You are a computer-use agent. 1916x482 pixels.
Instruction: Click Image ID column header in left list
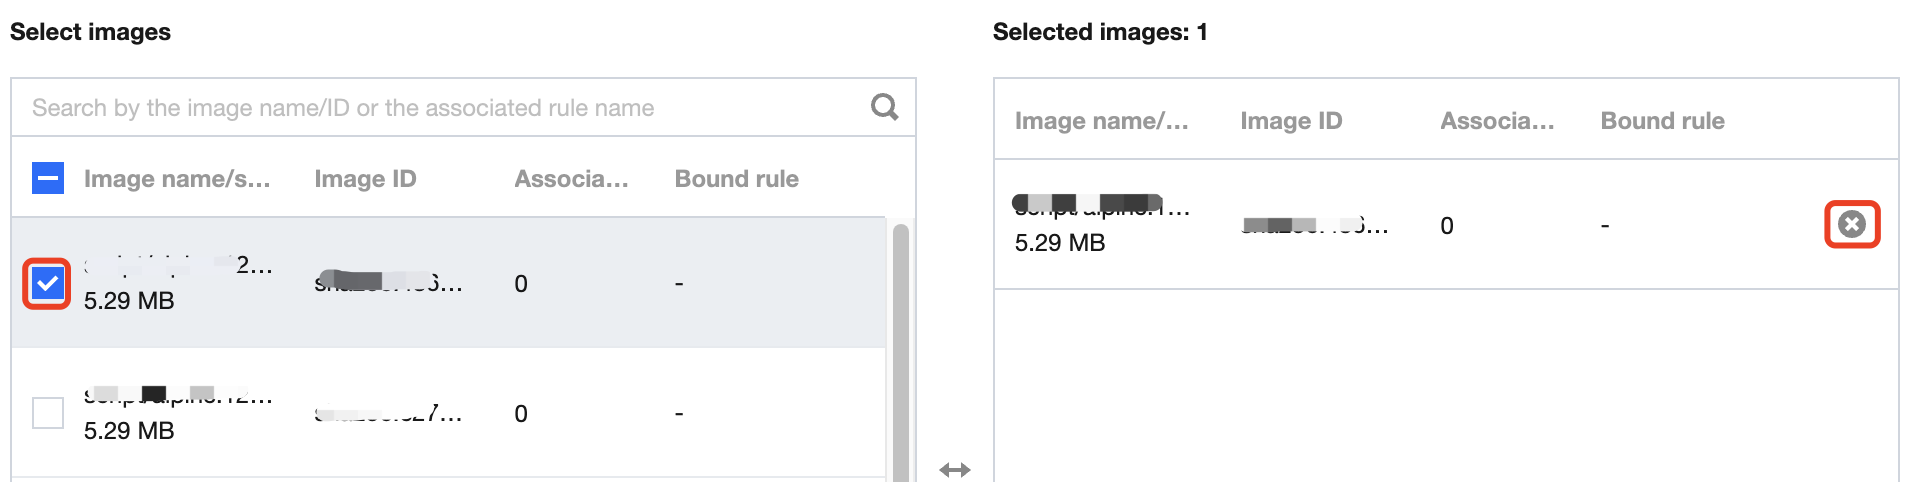365,179
